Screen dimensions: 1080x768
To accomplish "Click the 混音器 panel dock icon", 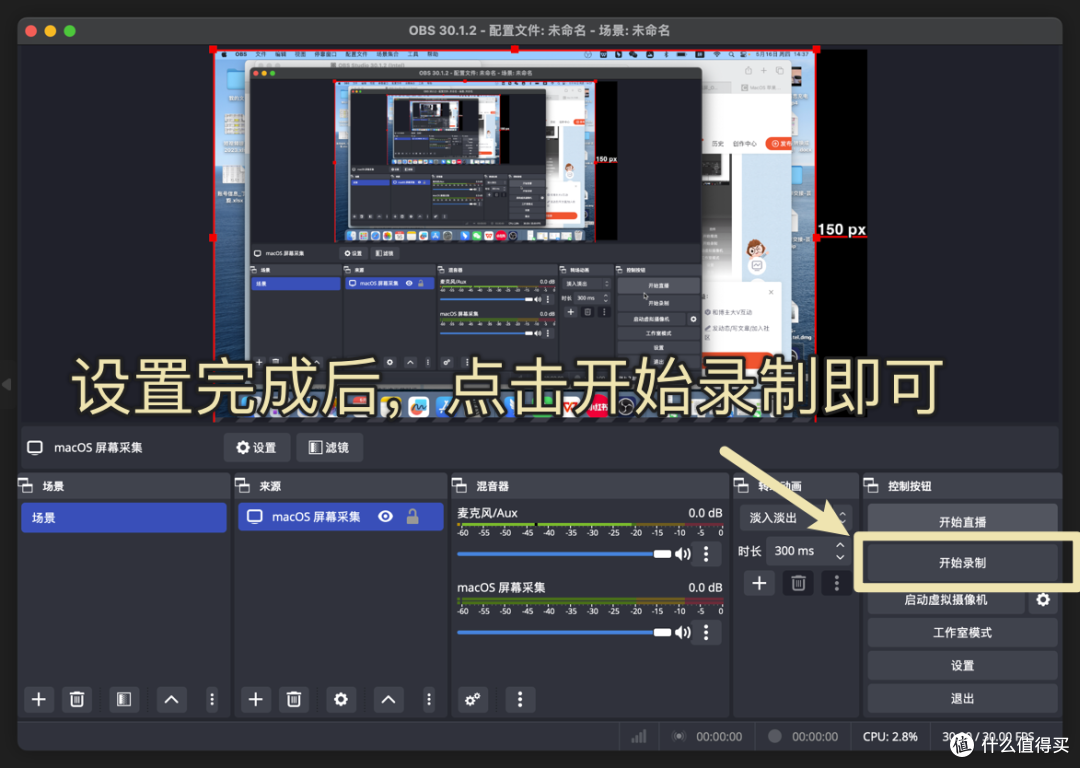I will [459, 486].
